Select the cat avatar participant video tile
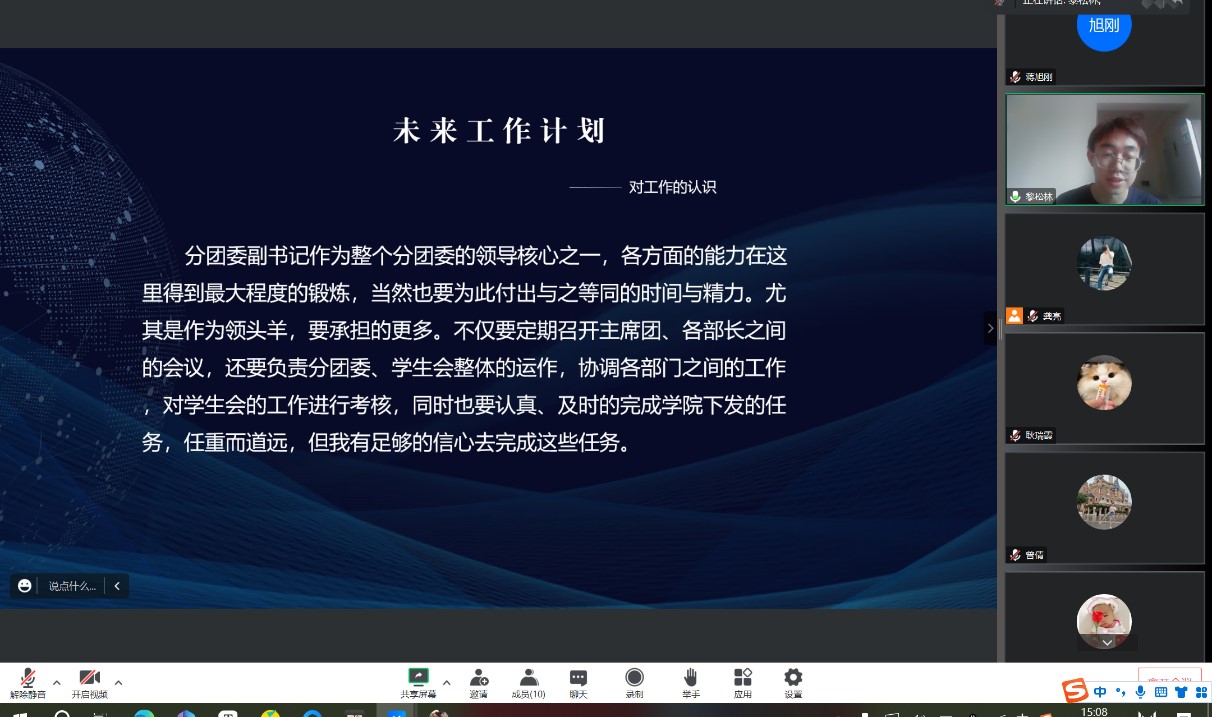Image resolution: width=1212 pixels, height=717 pixels. click(x=1104, y=388)
